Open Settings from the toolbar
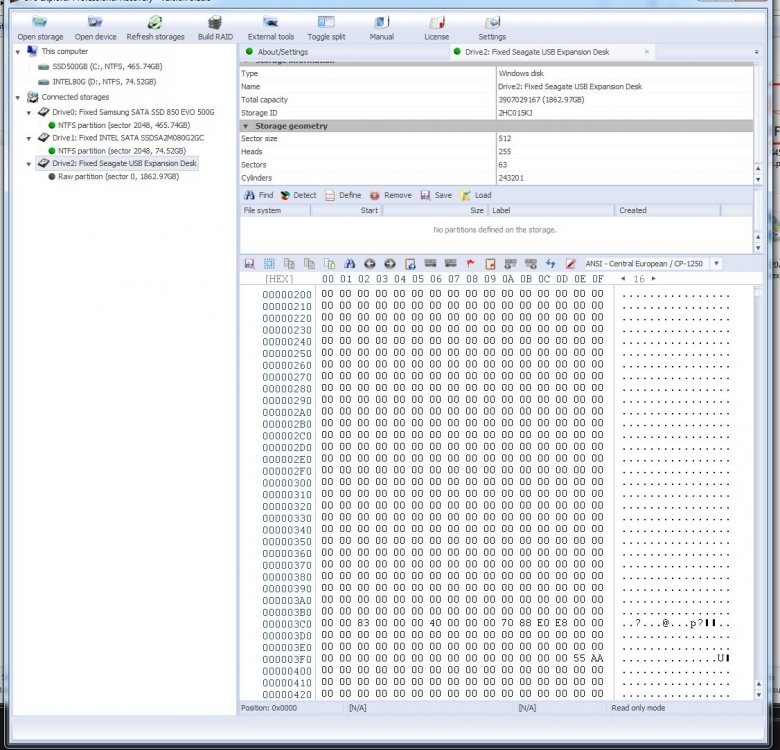This screenshot has width=780, height=750. (x=492, y=22)
